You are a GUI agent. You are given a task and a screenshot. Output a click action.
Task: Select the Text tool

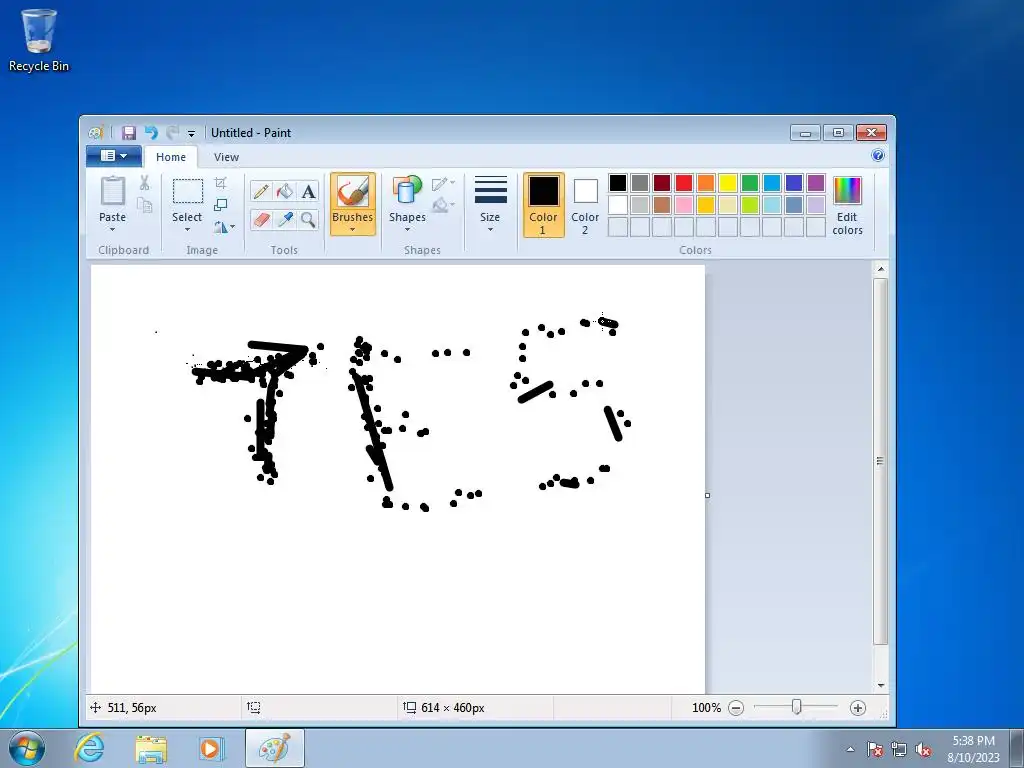(308, 191)
